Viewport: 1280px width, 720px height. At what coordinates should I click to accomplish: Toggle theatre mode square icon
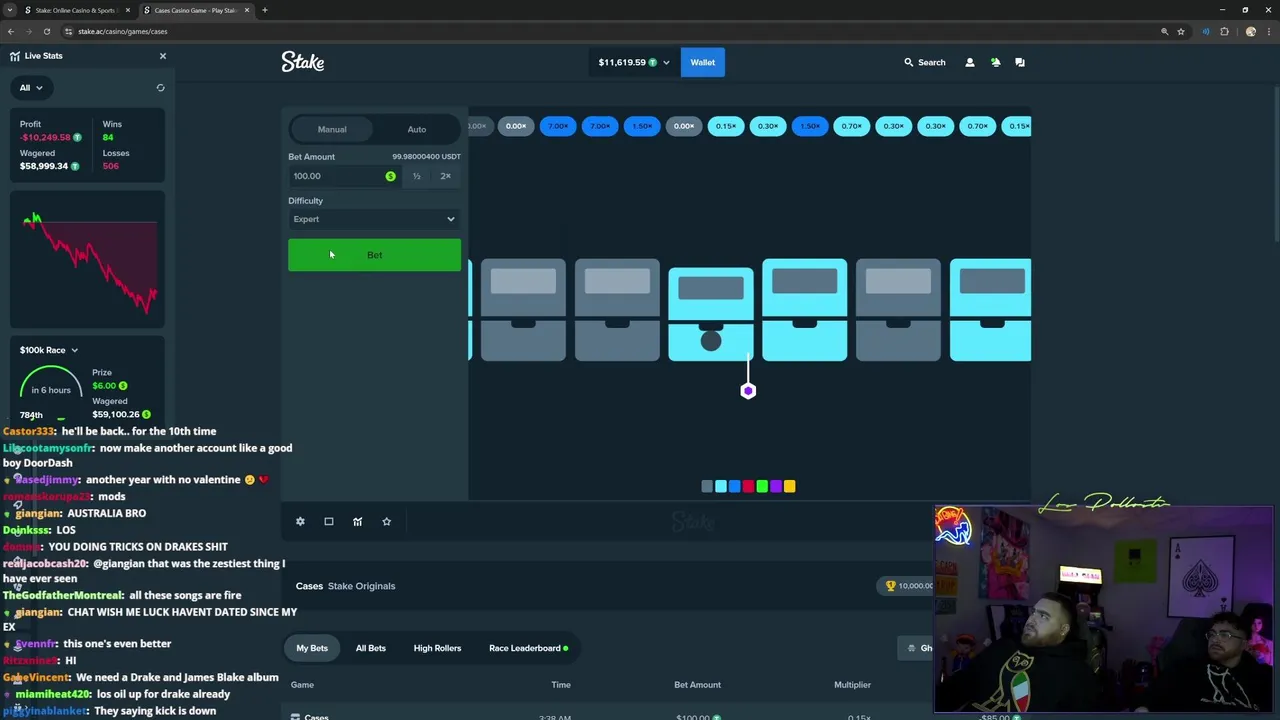tap(329, 521)
